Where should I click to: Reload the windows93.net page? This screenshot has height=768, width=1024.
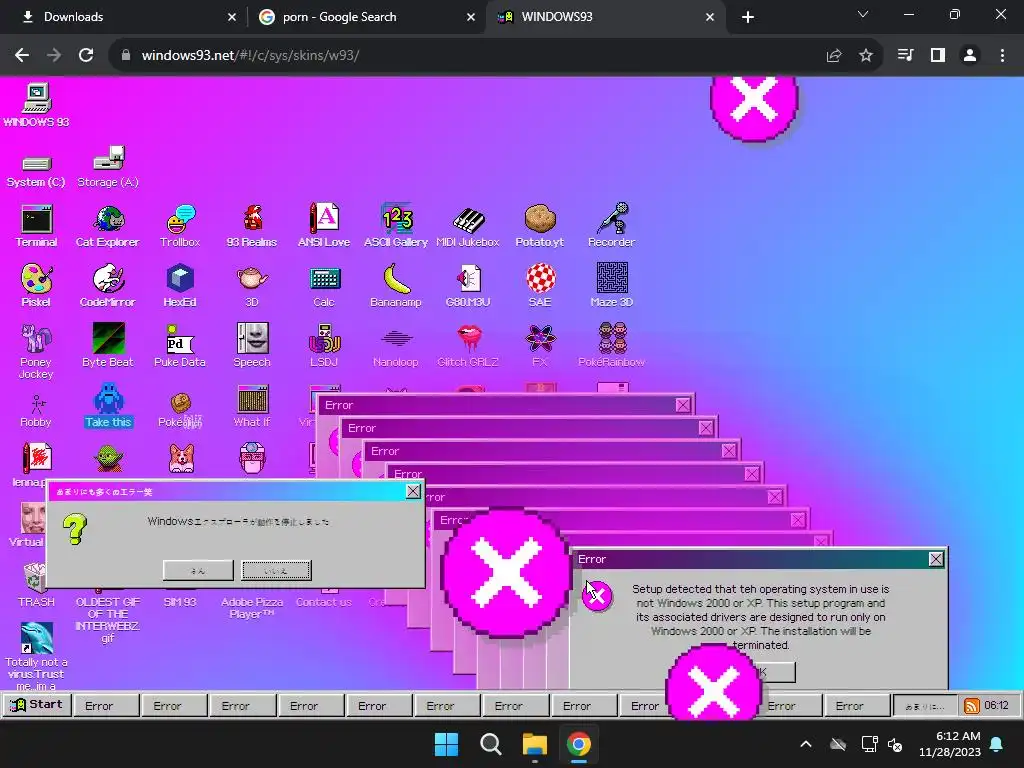86,55
